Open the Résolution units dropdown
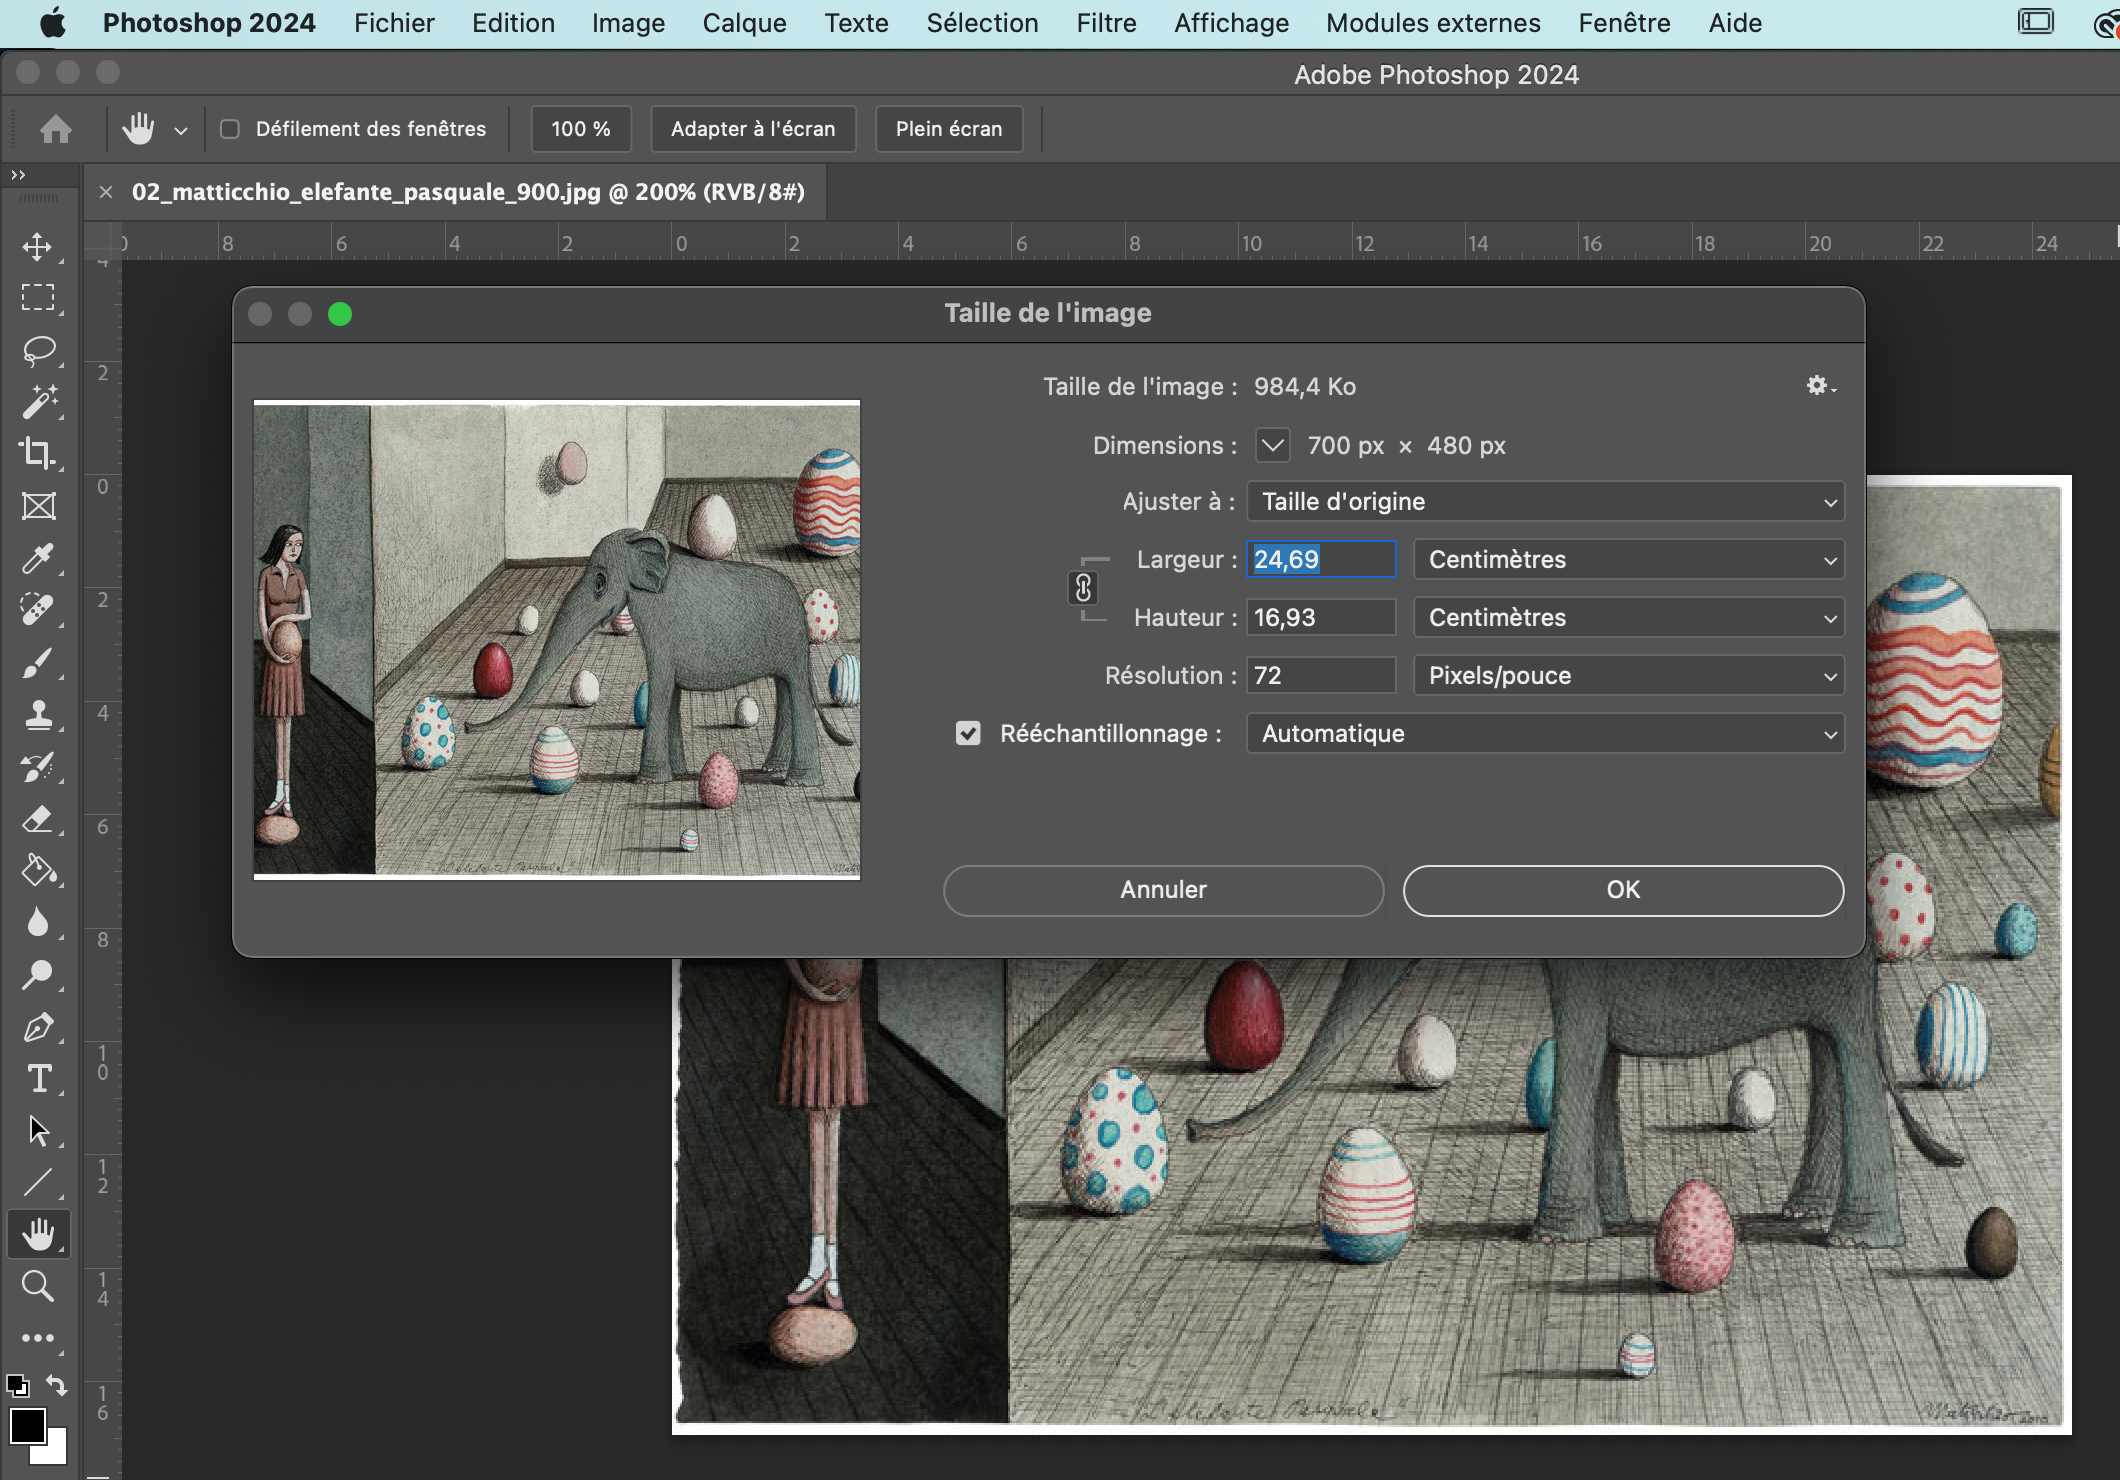This screenshot has width=2120, height=1480. (x=1629, y=675)
